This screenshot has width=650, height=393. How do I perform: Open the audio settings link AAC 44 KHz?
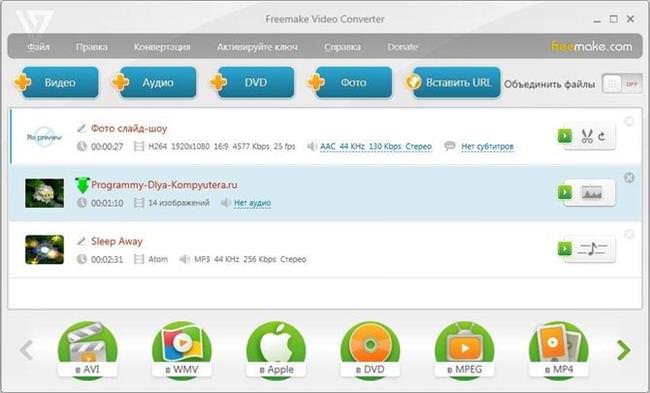[x=376, y=146]
